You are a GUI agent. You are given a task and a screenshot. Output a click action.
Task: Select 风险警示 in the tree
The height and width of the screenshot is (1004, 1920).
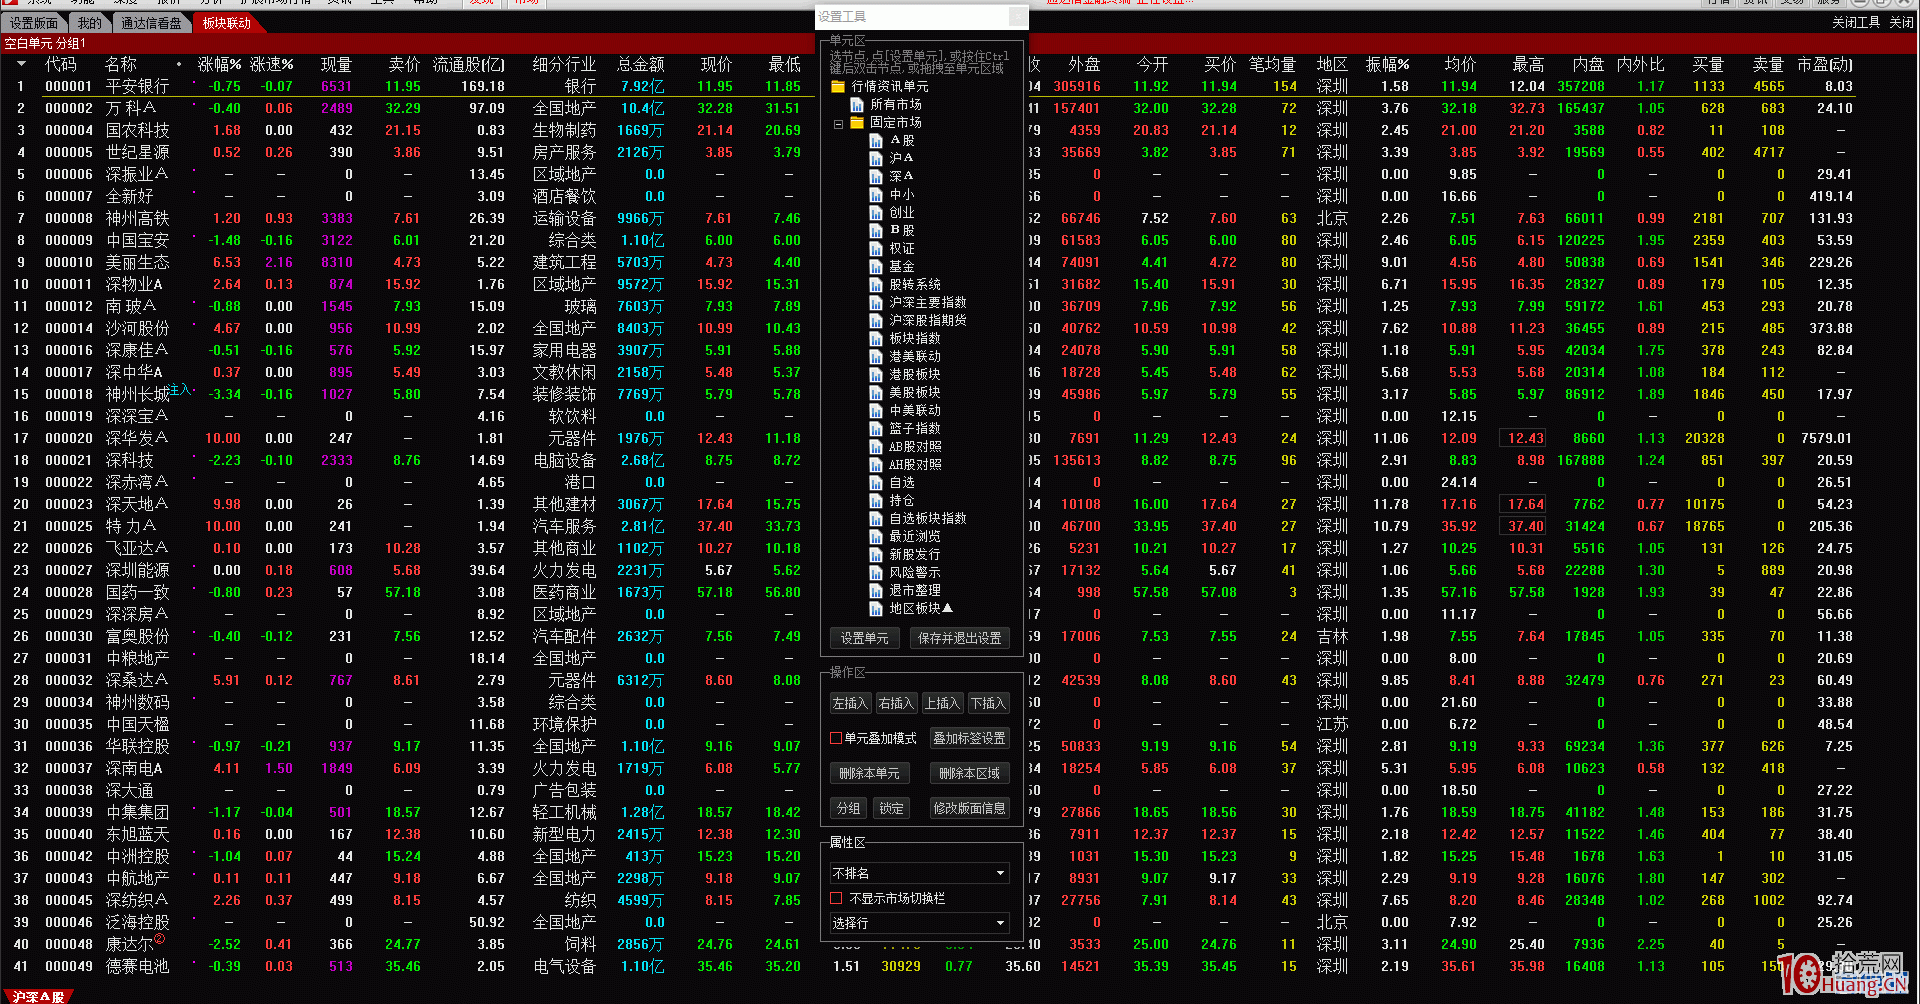915,573
